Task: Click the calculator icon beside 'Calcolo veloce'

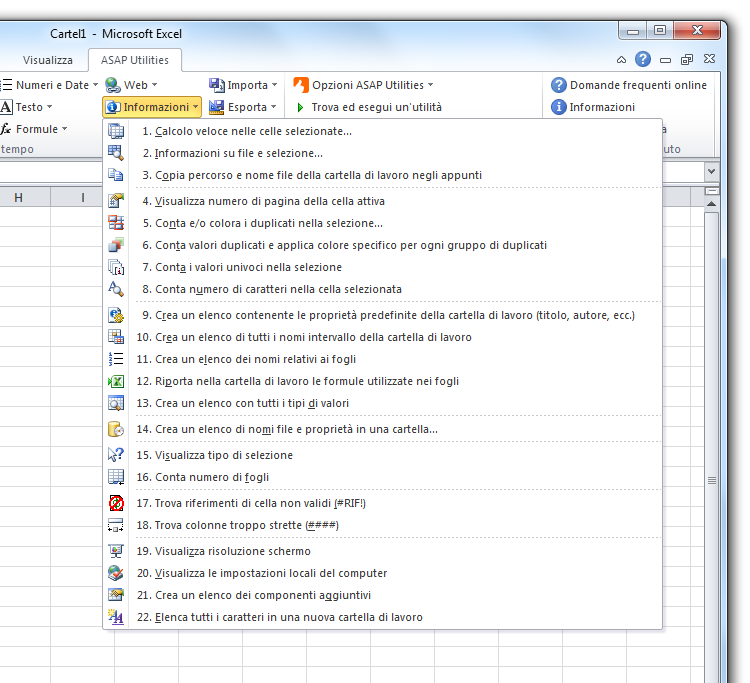Action: coord(116,131)
